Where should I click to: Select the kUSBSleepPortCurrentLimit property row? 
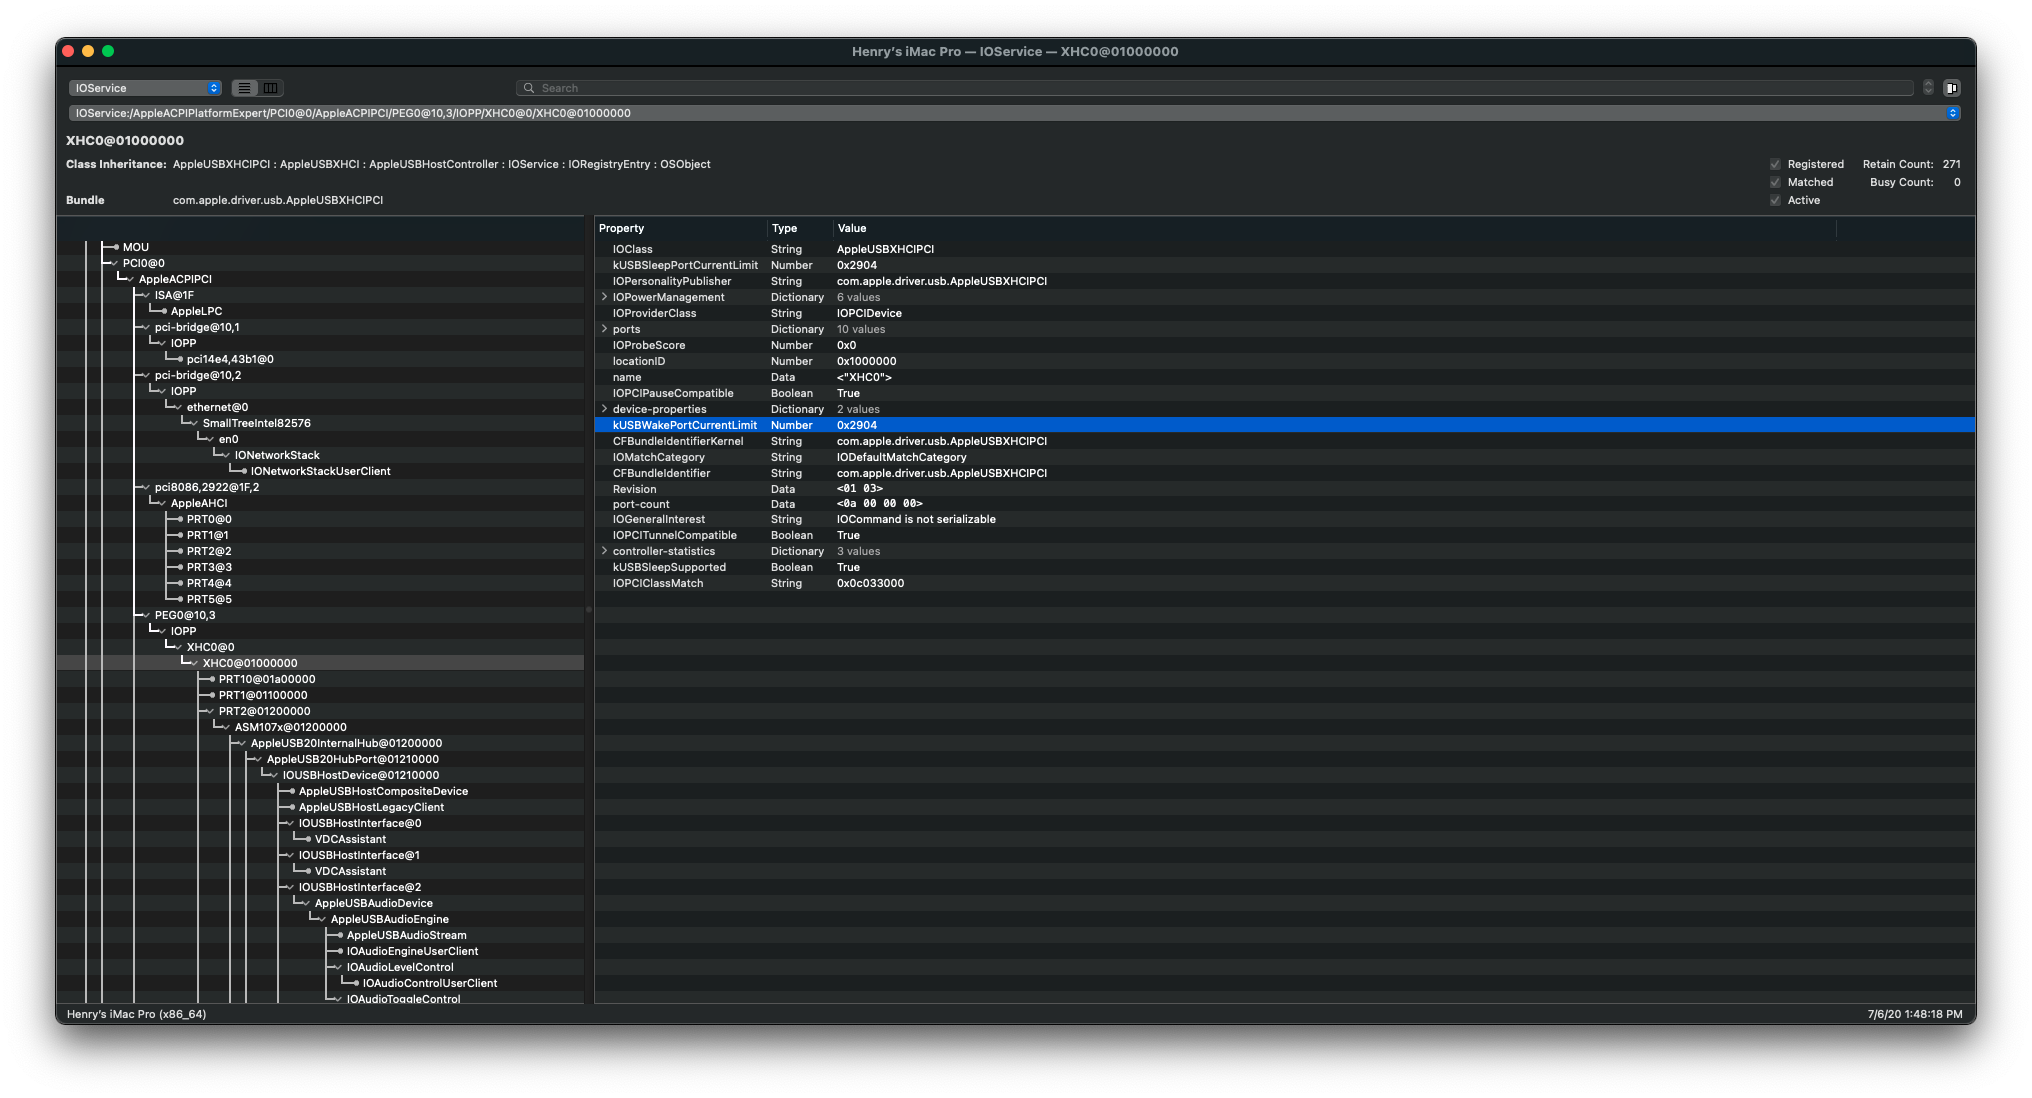[x=685, y=265]
